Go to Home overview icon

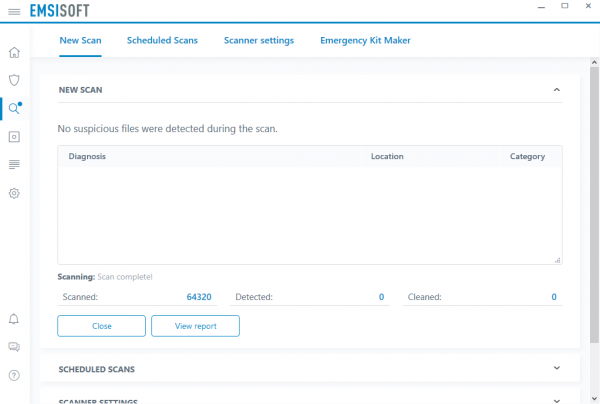pyautogui.click(x=14, y=52)
